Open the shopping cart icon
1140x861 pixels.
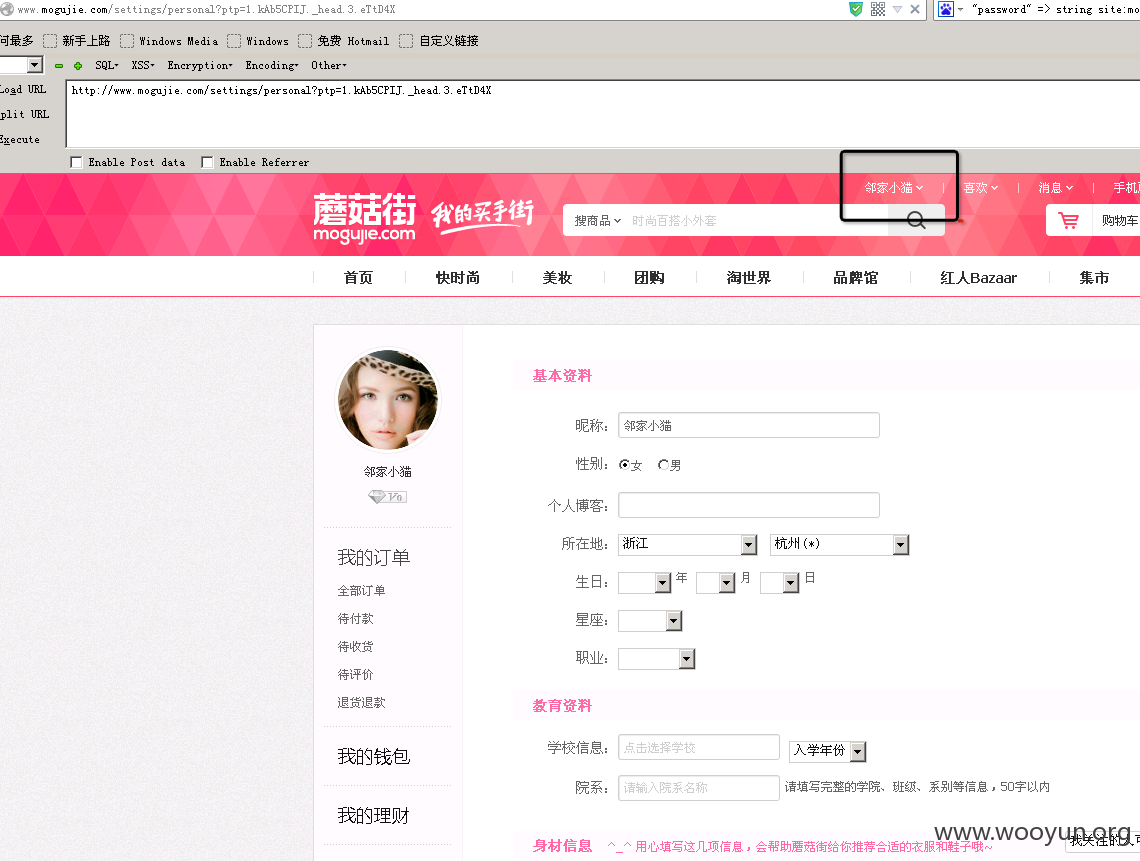(x=1068, y=220)
